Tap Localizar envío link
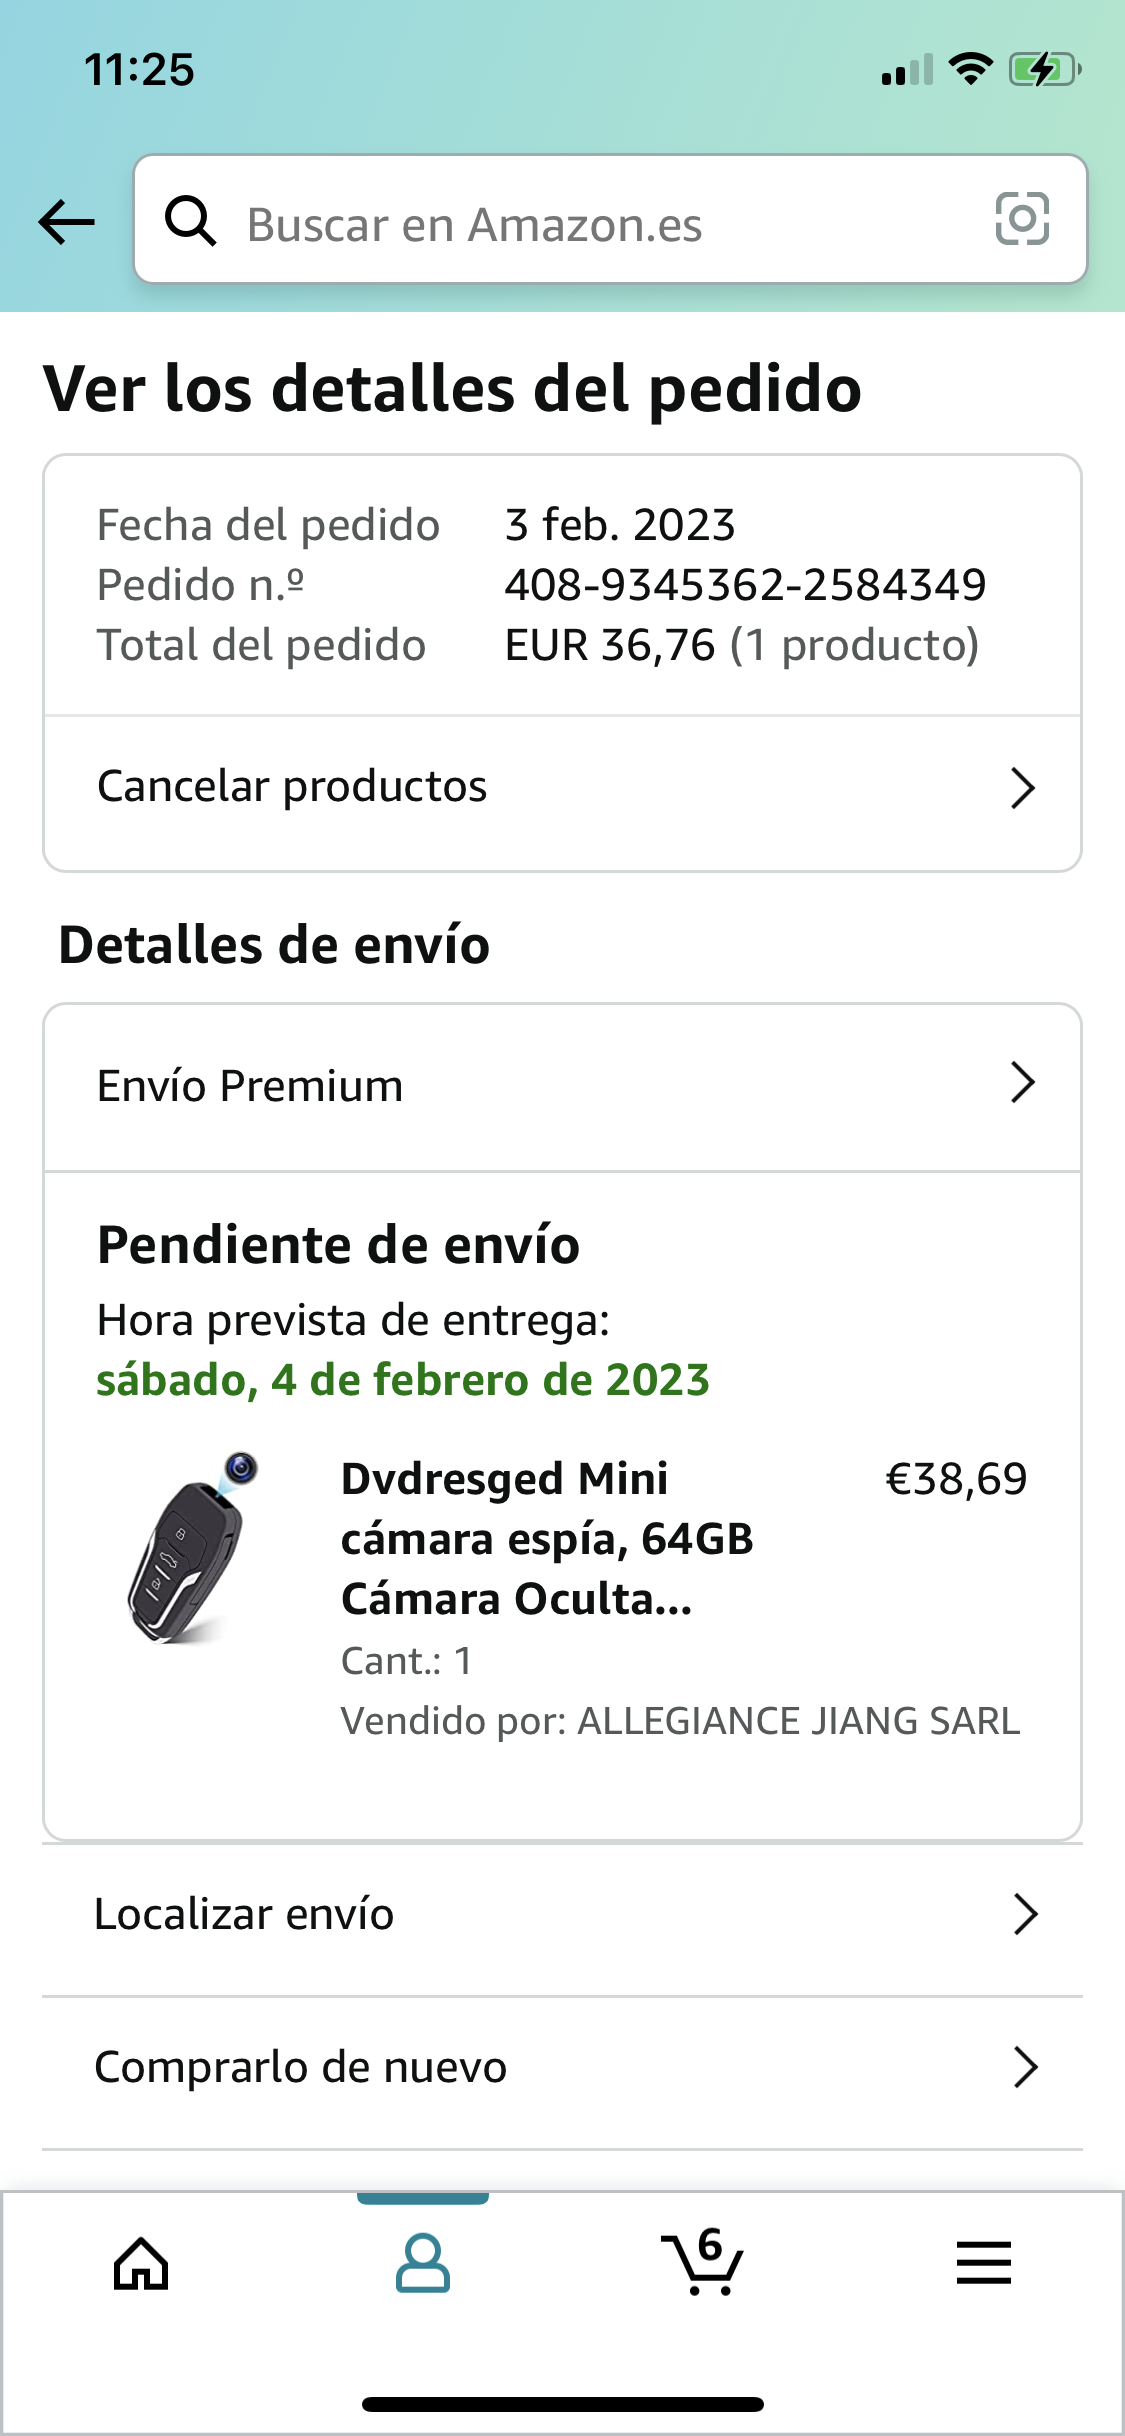 tap(244, 1914)
